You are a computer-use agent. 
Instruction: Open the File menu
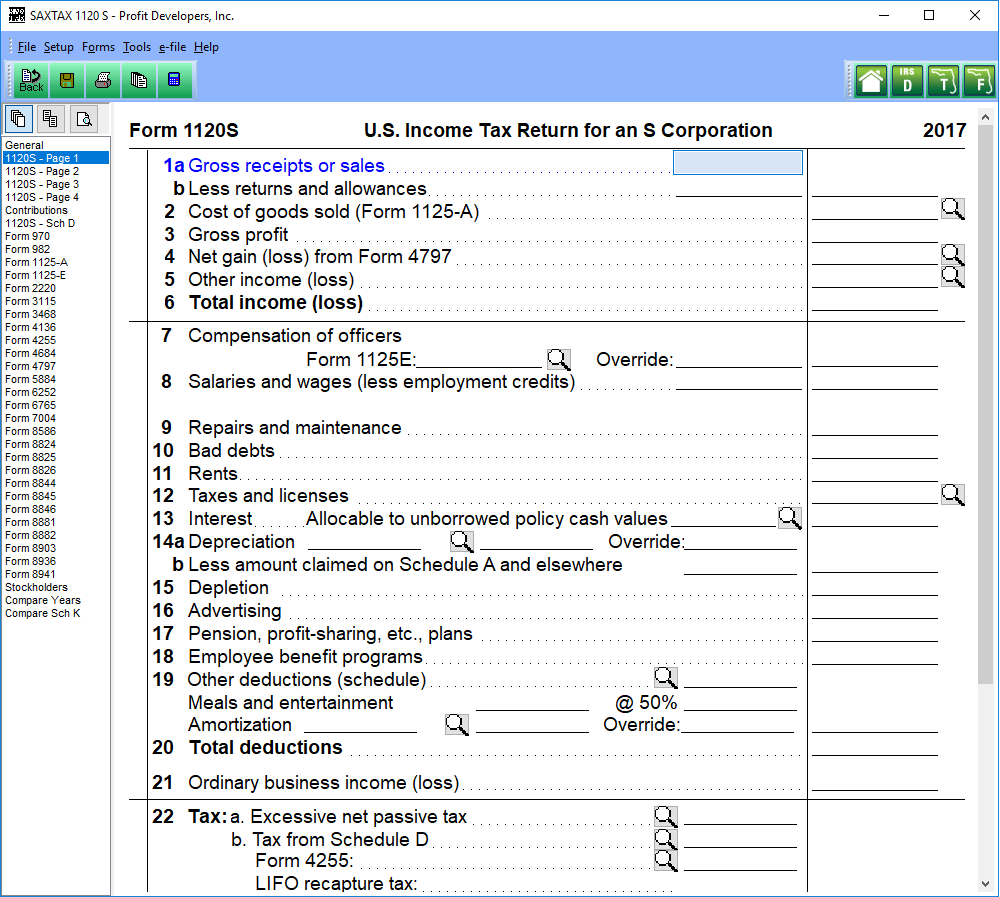click(27, 47)
